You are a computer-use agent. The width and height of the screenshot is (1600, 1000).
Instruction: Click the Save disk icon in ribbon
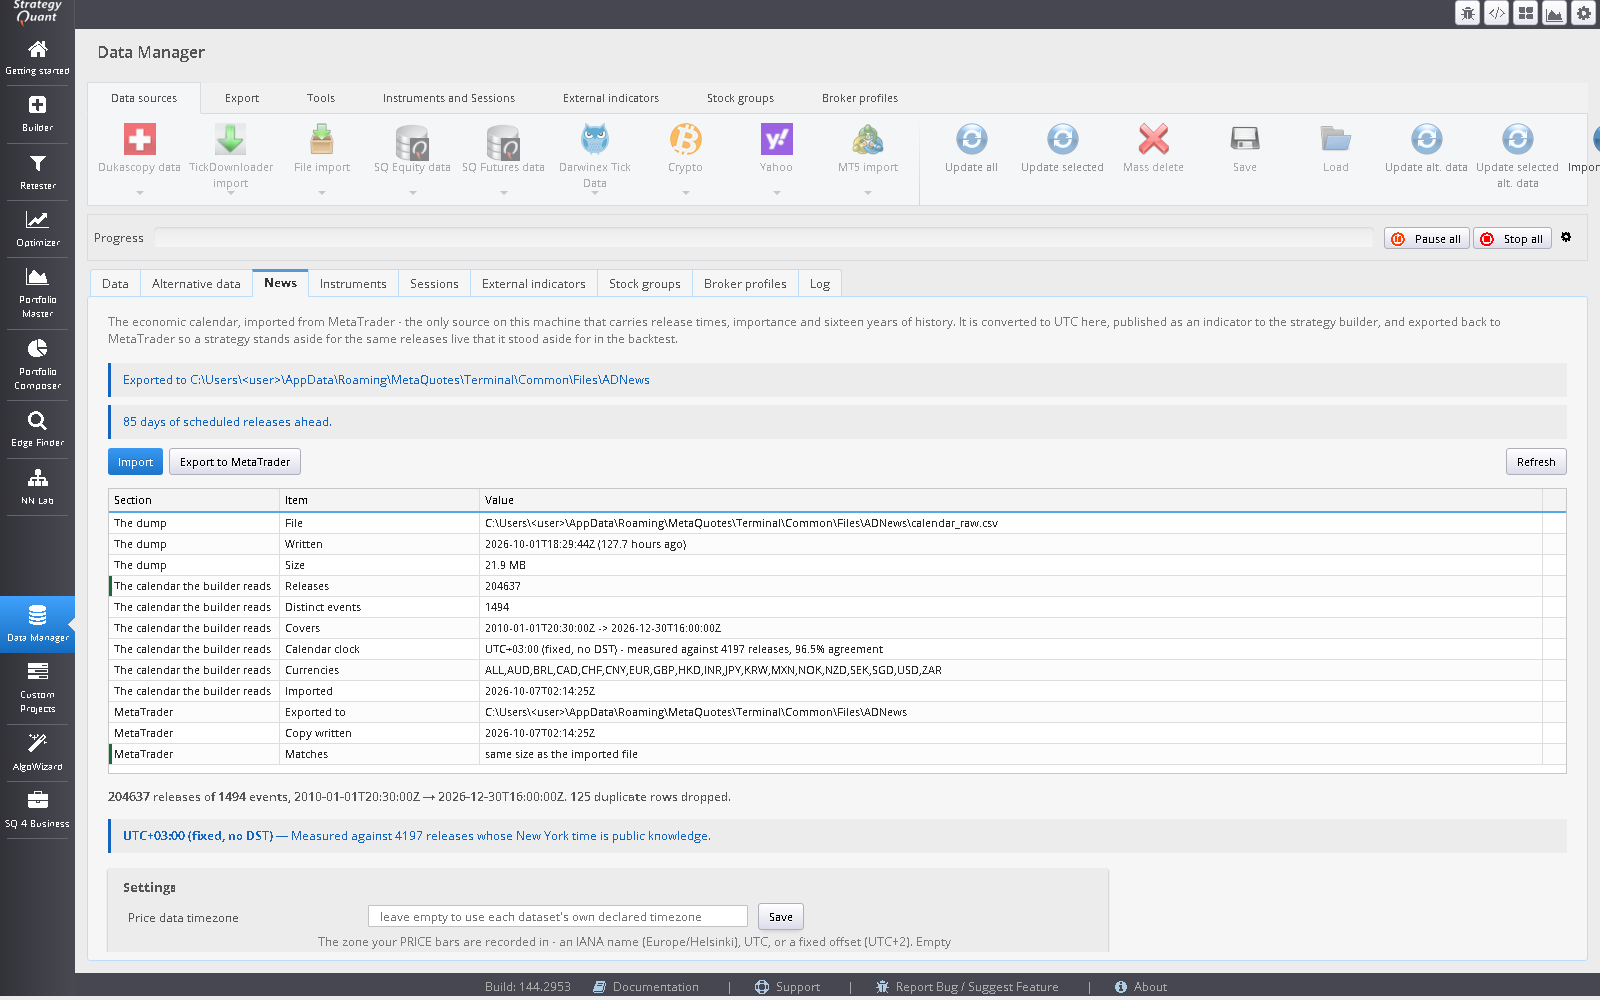[x=1245, y=139]
